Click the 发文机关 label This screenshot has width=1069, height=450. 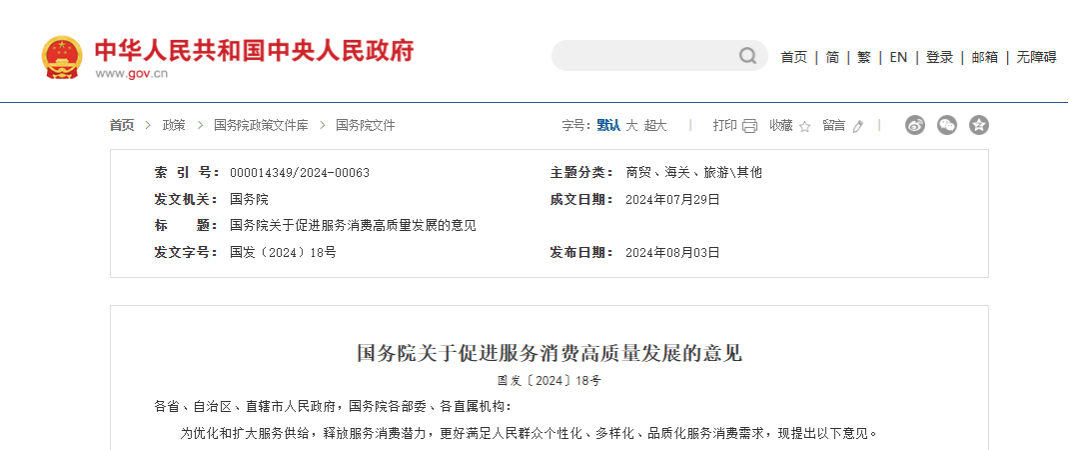187,200
